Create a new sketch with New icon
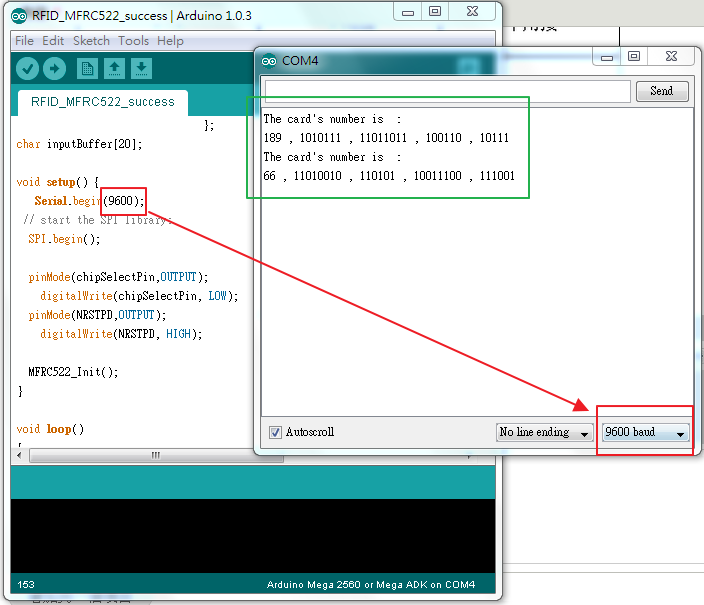Image resolution: width=704 pixels, height=605 pixels. tap(87, 69)
